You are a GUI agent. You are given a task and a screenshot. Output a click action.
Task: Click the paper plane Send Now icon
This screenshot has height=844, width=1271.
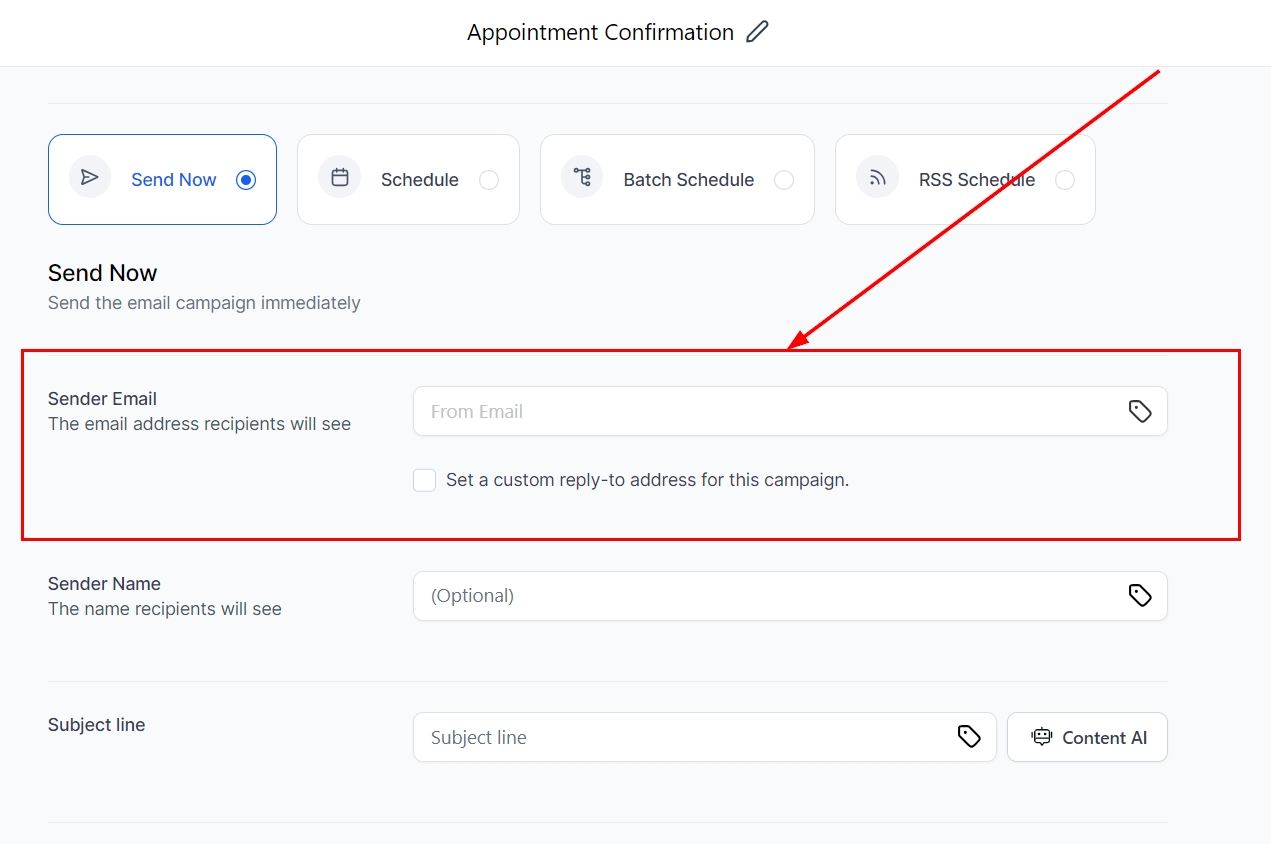(90, 178)
